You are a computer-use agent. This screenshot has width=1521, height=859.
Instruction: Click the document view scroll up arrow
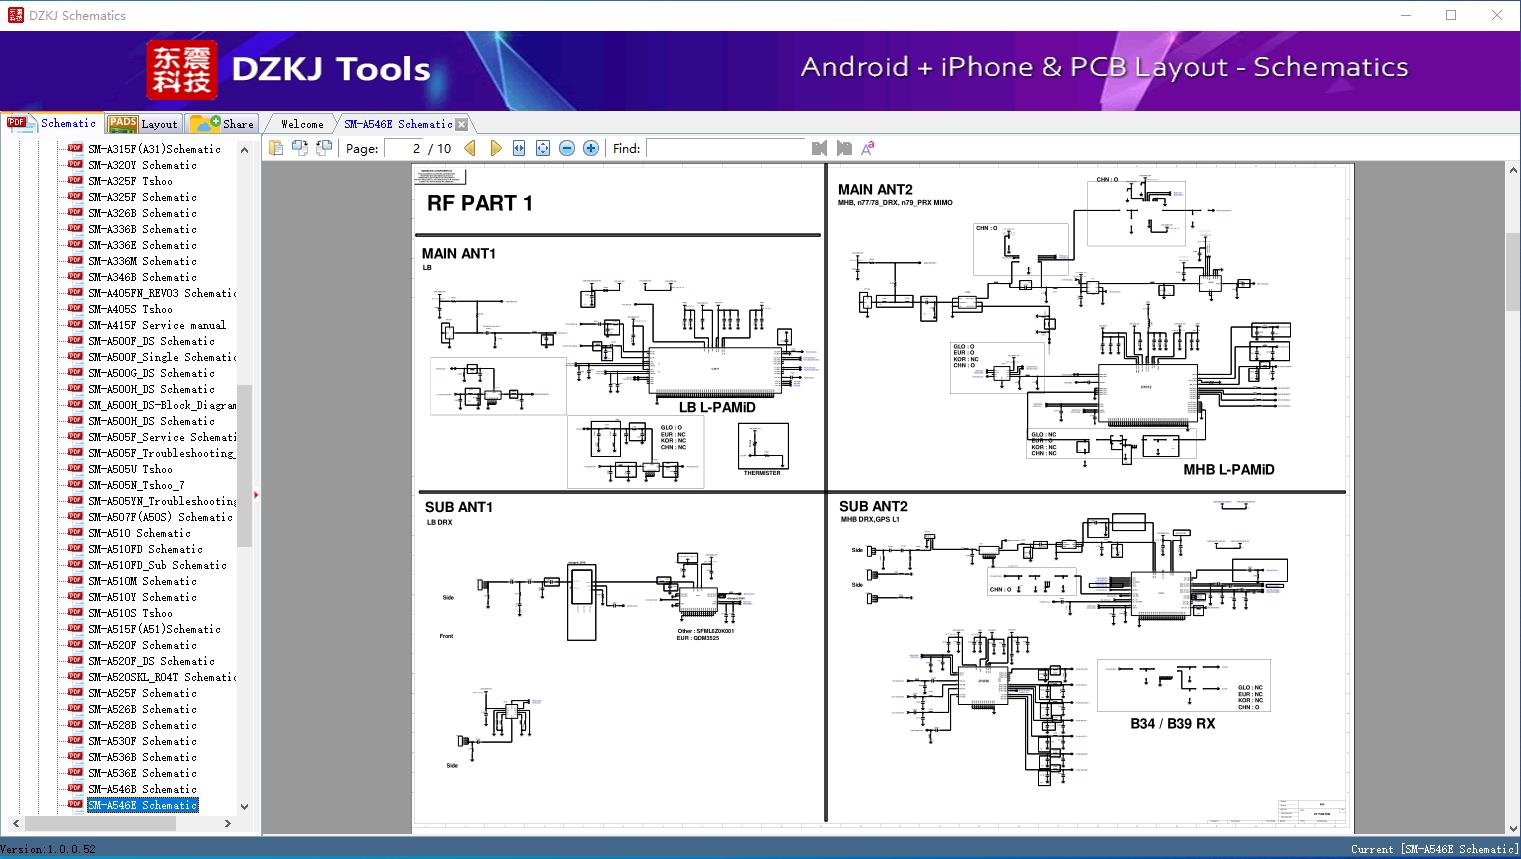[x=1512, y=171]
